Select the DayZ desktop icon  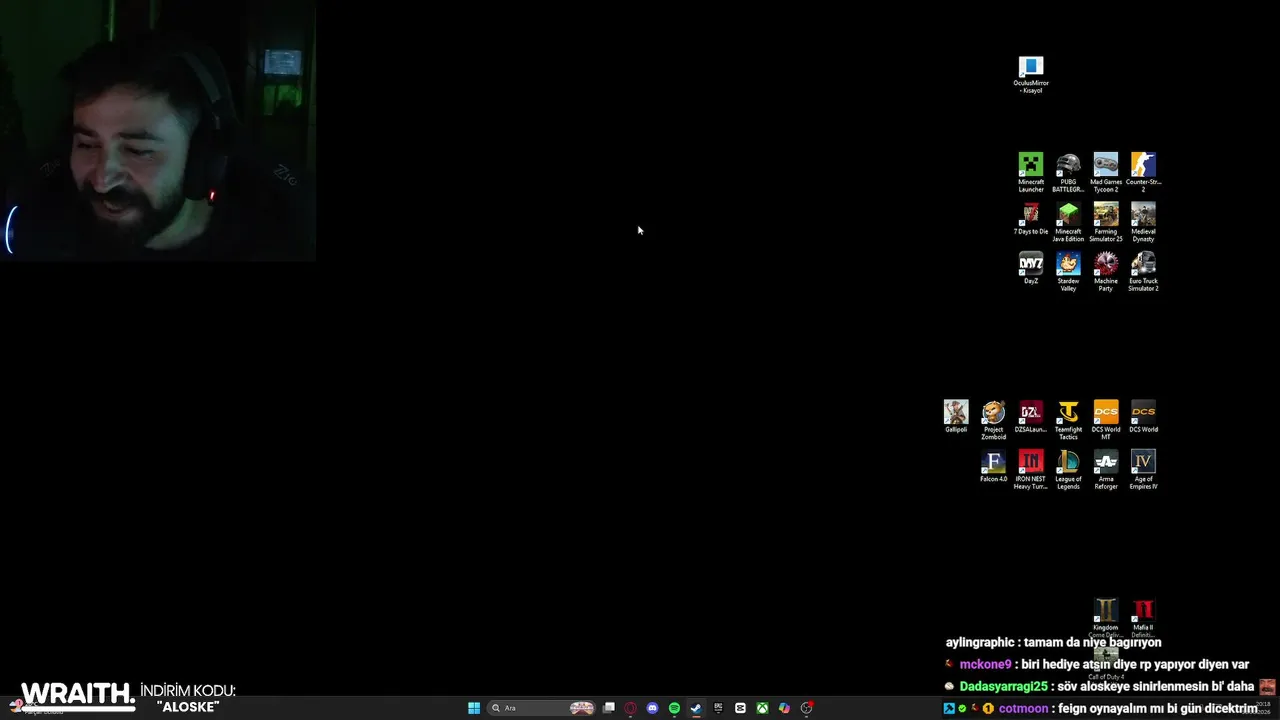pyautogui.click(x=1031, y=268)
